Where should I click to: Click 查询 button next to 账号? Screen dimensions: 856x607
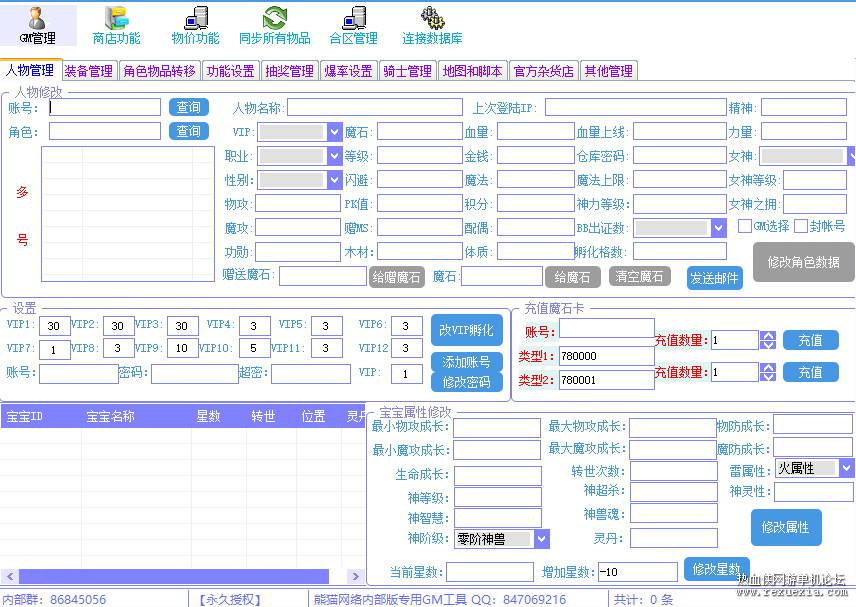(188, 107)
